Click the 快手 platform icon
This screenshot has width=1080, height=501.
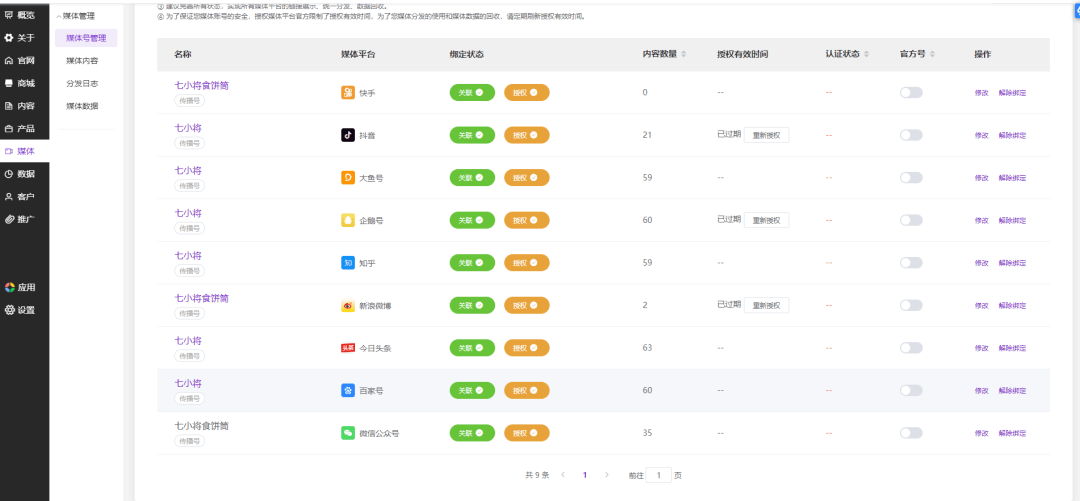348,92
